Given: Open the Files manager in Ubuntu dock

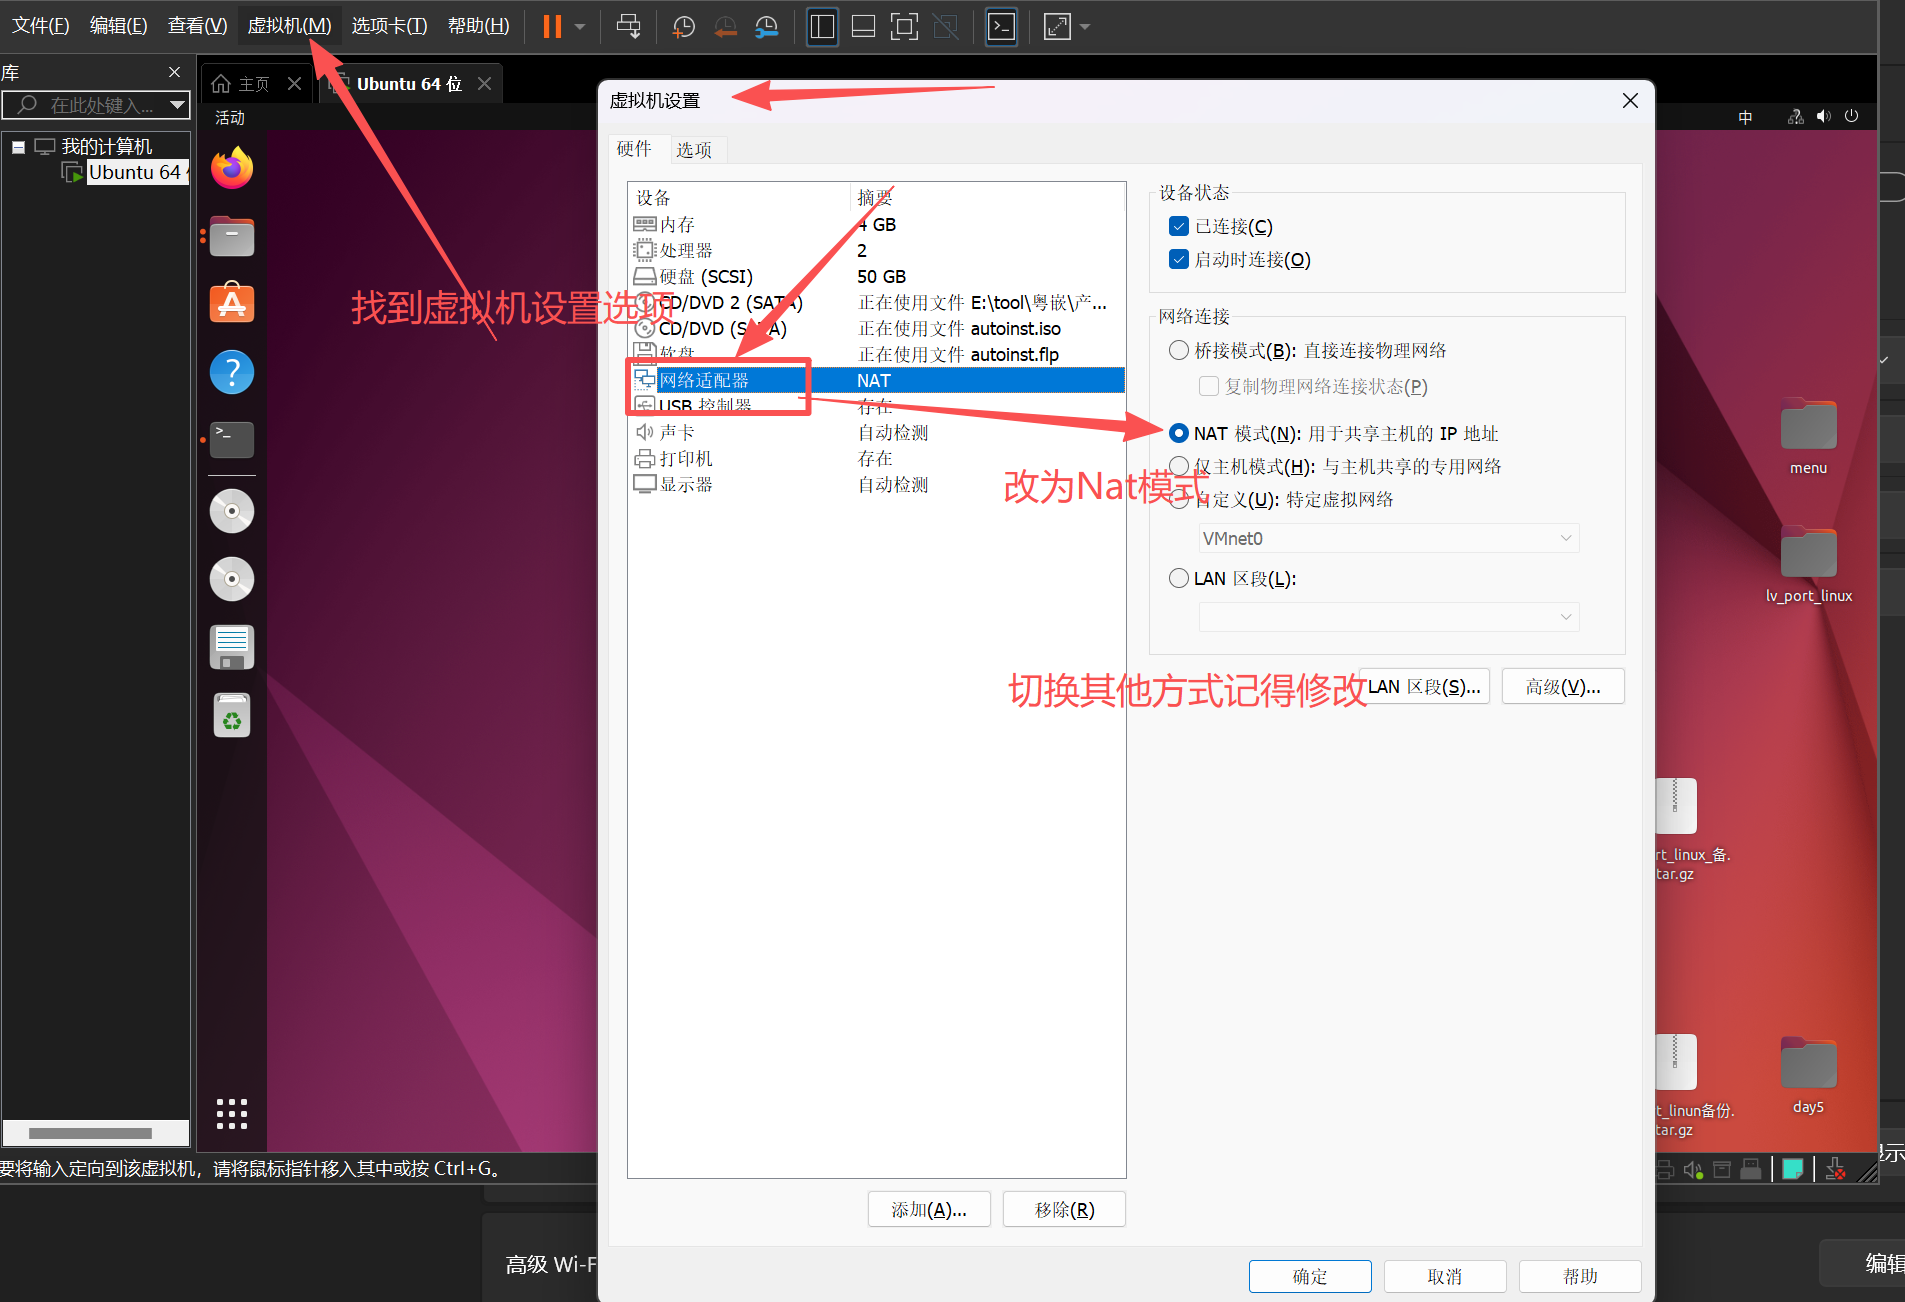Looking at the screenshot, I should tap(232, 237).
